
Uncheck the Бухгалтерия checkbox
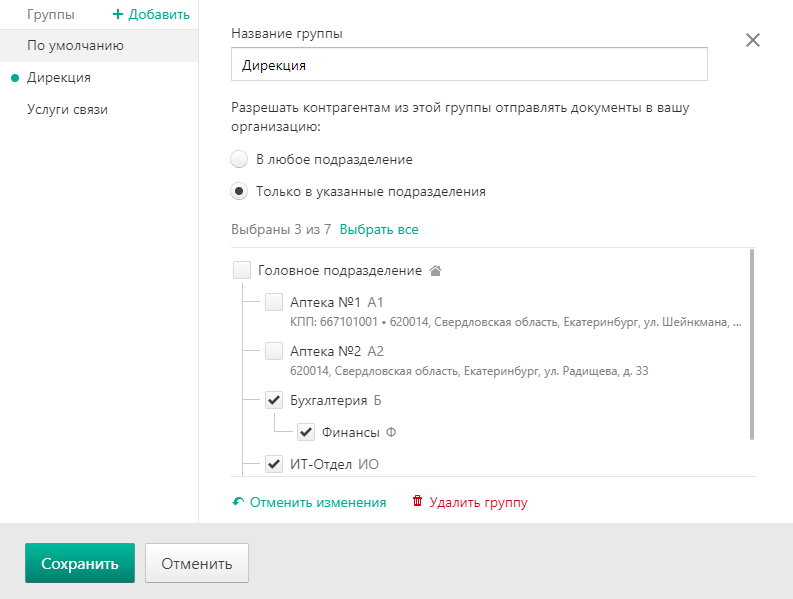coord(274,400)
